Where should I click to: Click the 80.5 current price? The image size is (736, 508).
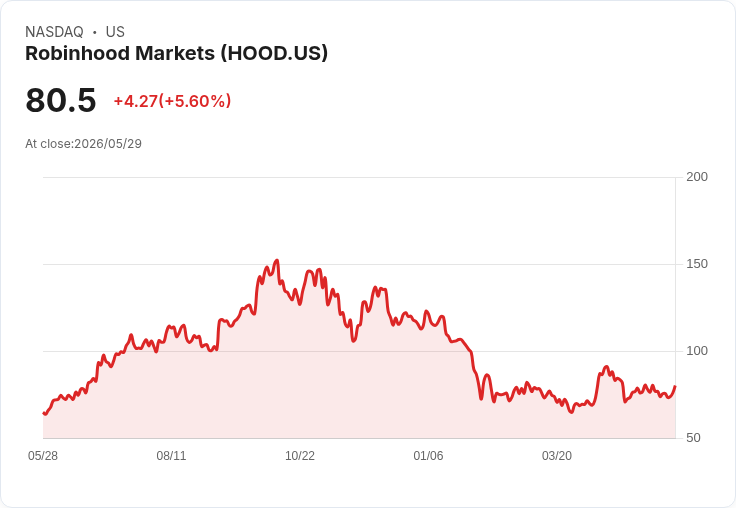click(61, 100)
